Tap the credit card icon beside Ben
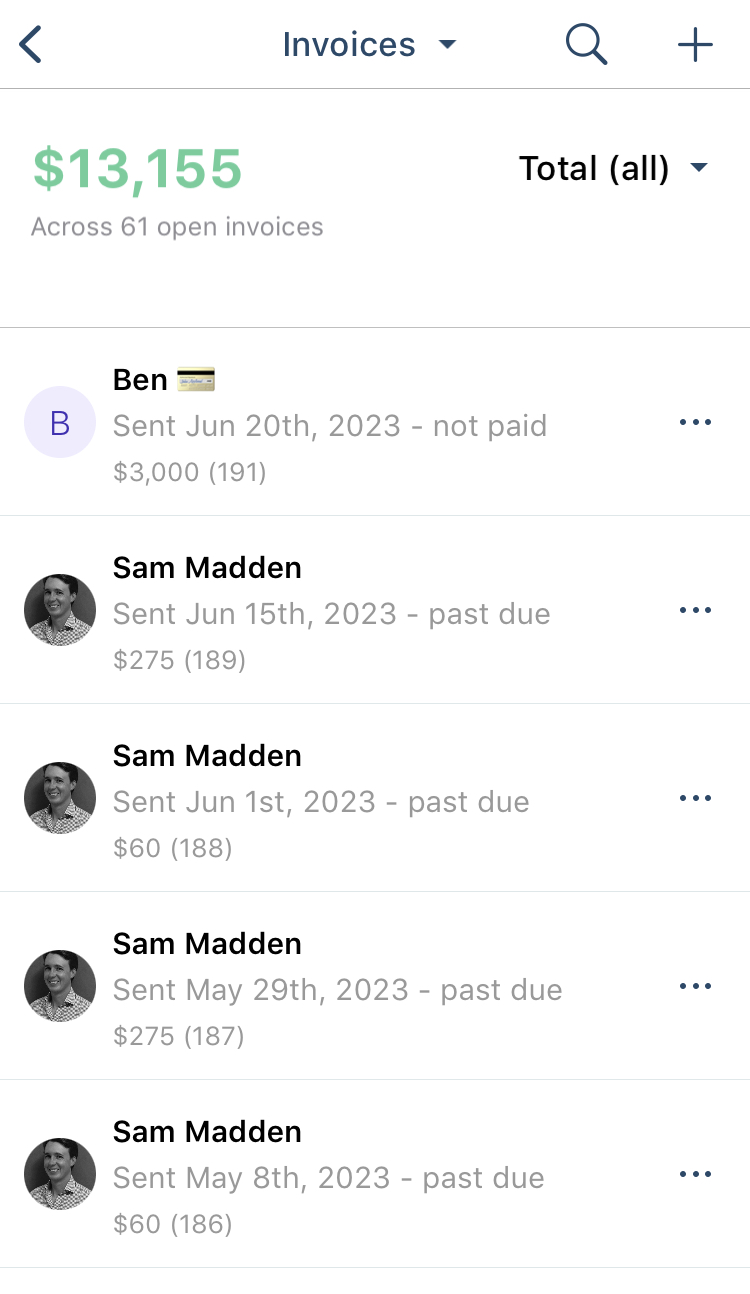Viewport: 750px width, 1294px height. coord(196,380)
